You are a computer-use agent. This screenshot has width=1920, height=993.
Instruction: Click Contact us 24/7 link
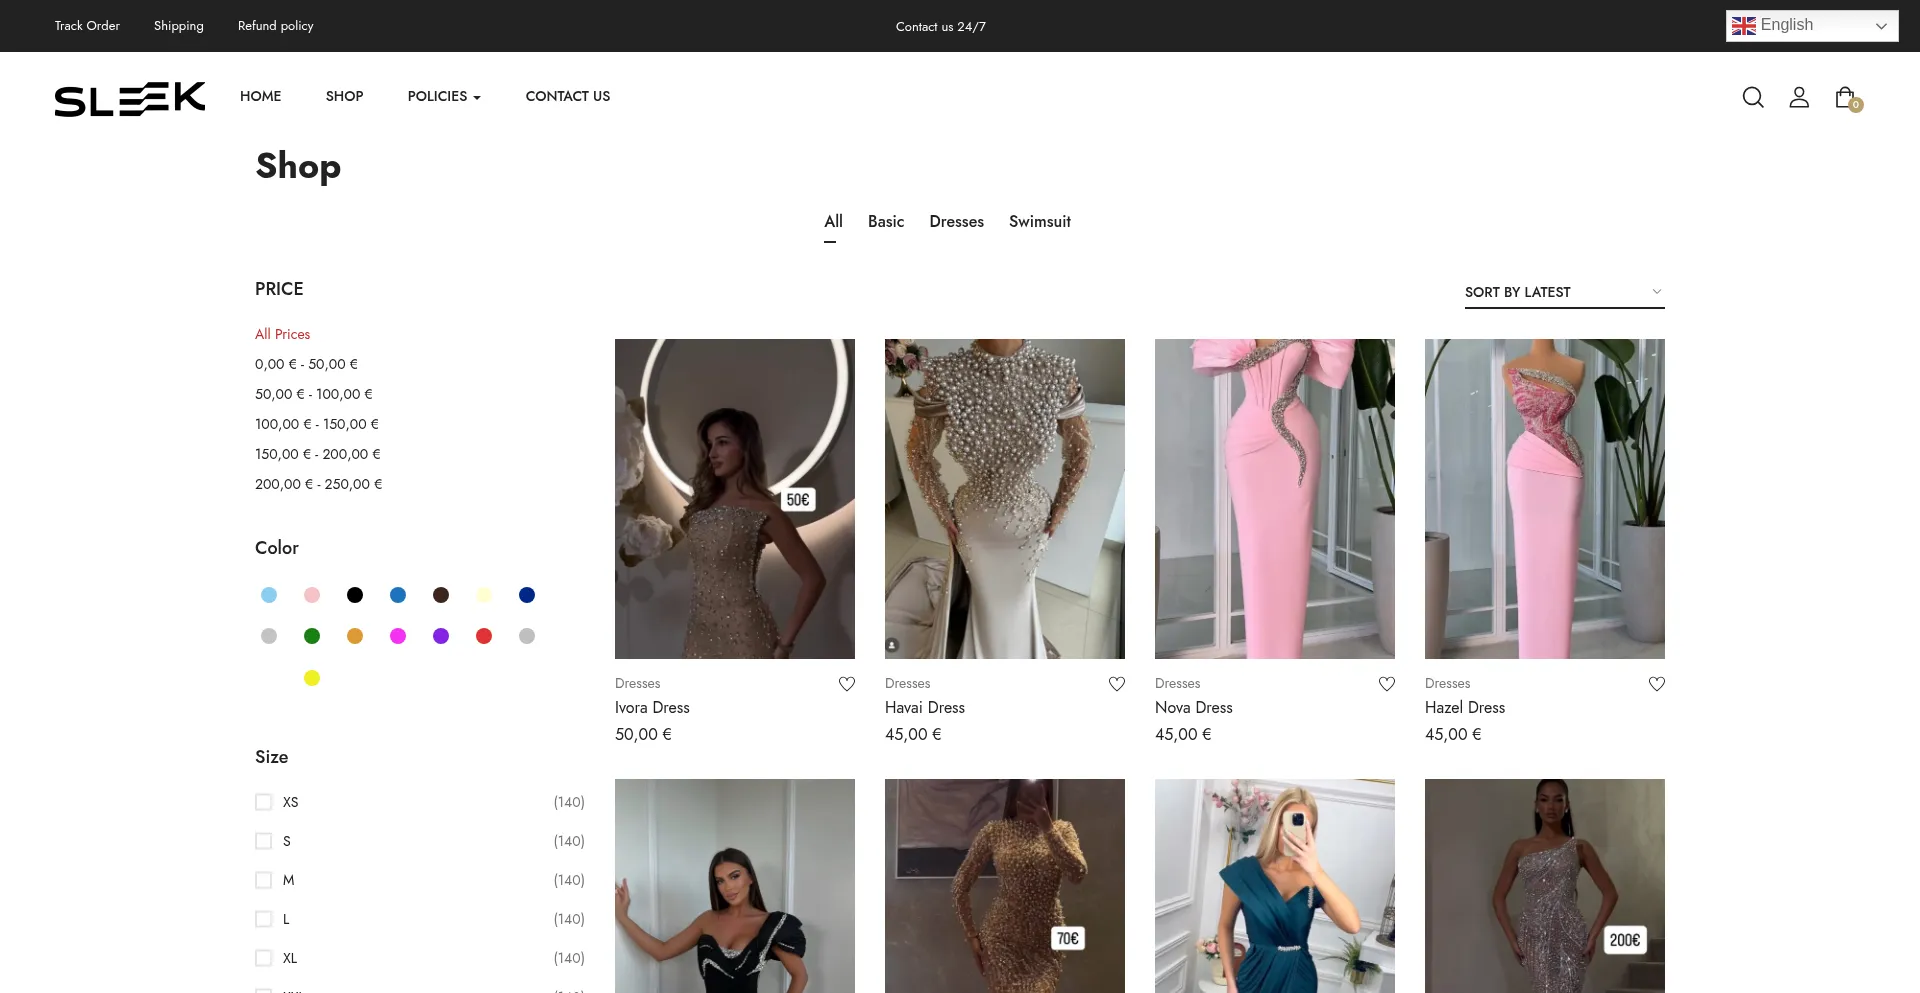click(941, 27)
